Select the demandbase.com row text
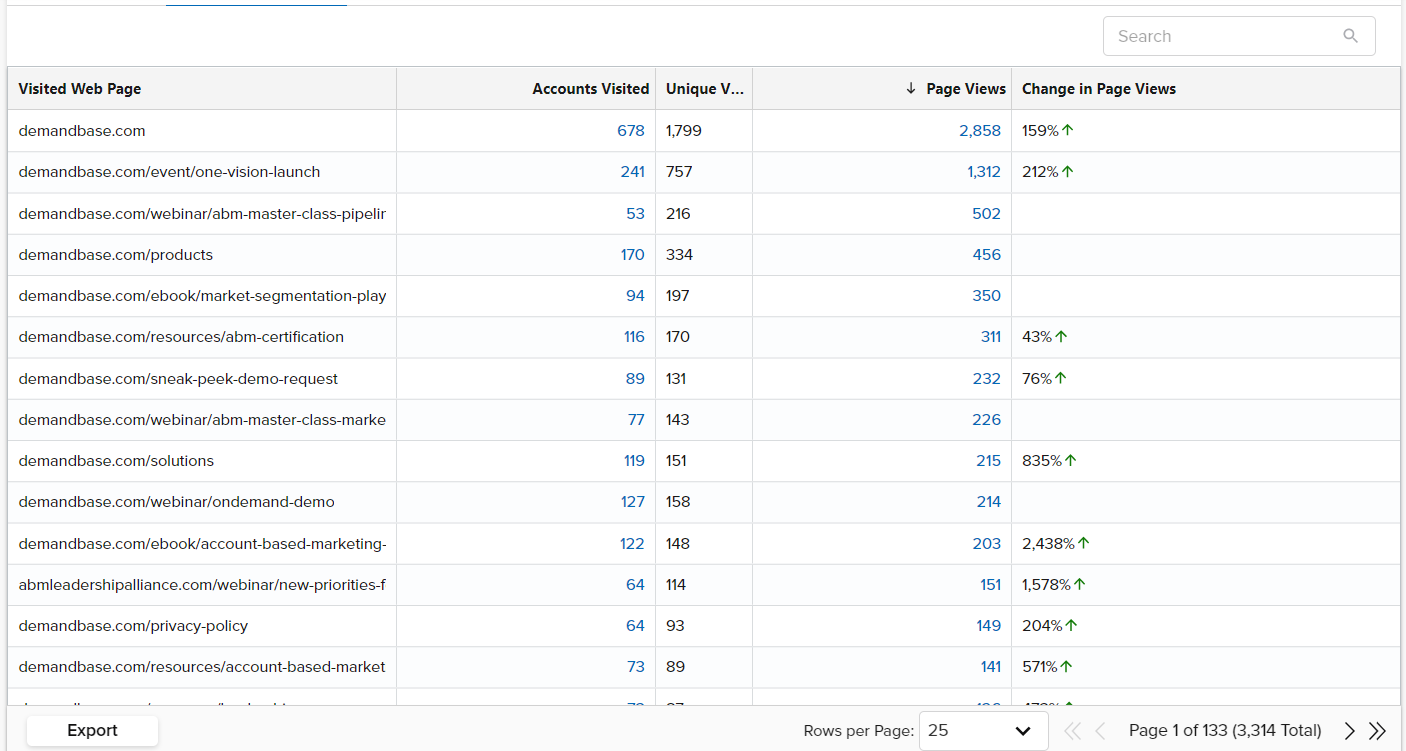Image resolution: width=1406 pixels, height=751 pixels. (x=82, y=131)
